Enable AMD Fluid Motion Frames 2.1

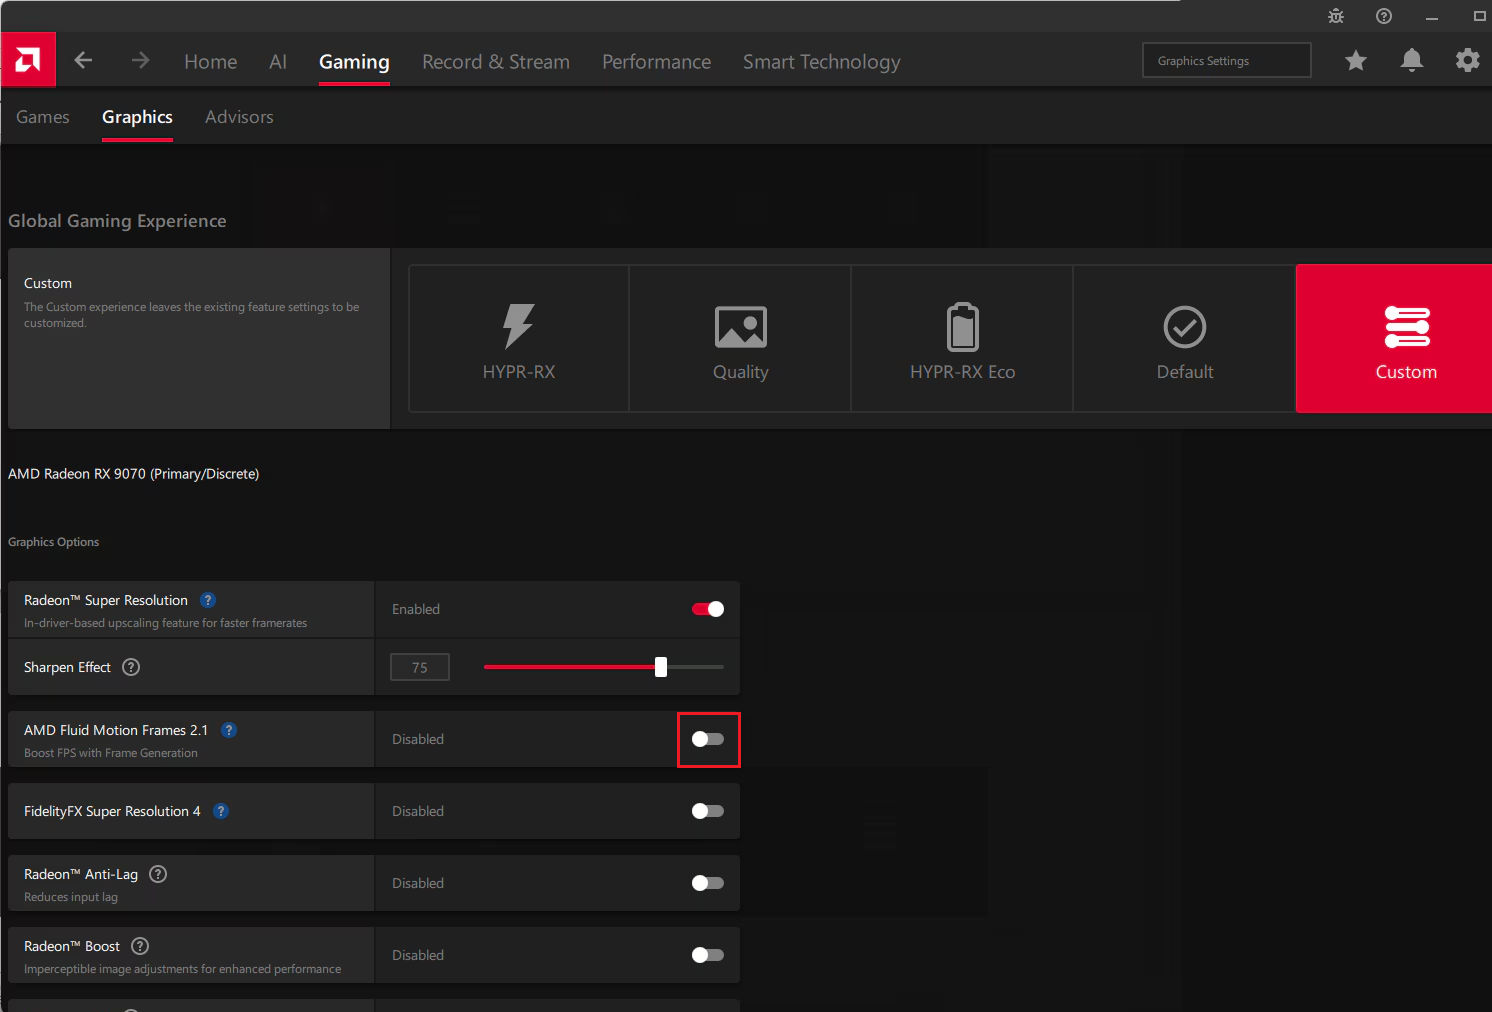[x=708, y=739]
